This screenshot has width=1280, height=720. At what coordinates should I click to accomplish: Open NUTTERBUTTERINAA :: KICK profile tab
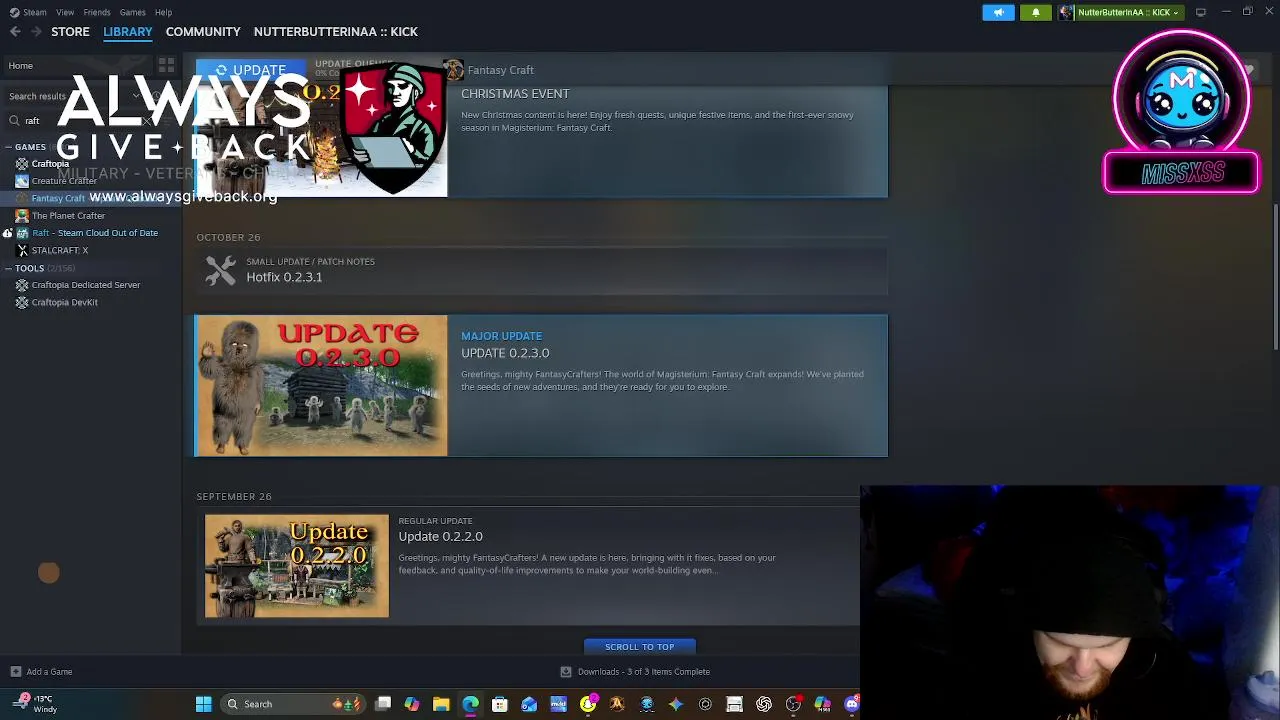[336, 32]
